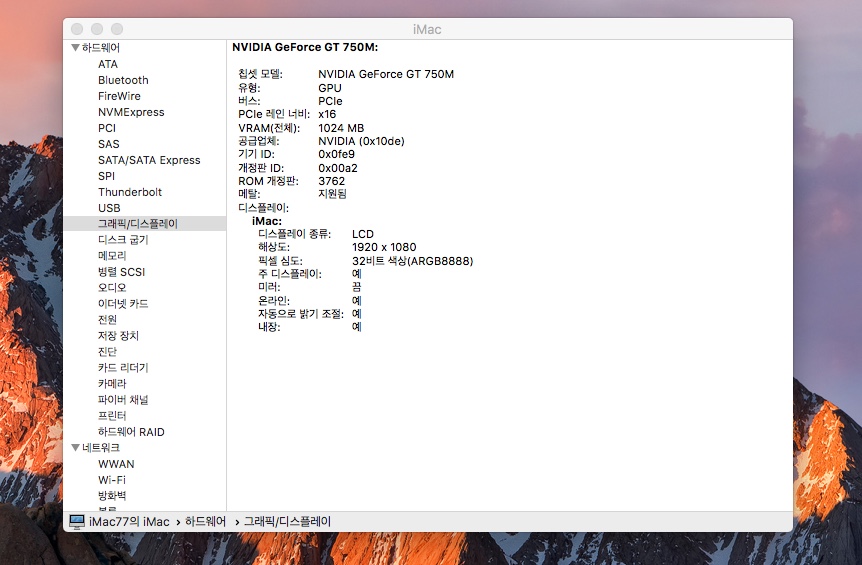Select 오디오 in the hardware list
862x565 pixels.
point(112,288)
